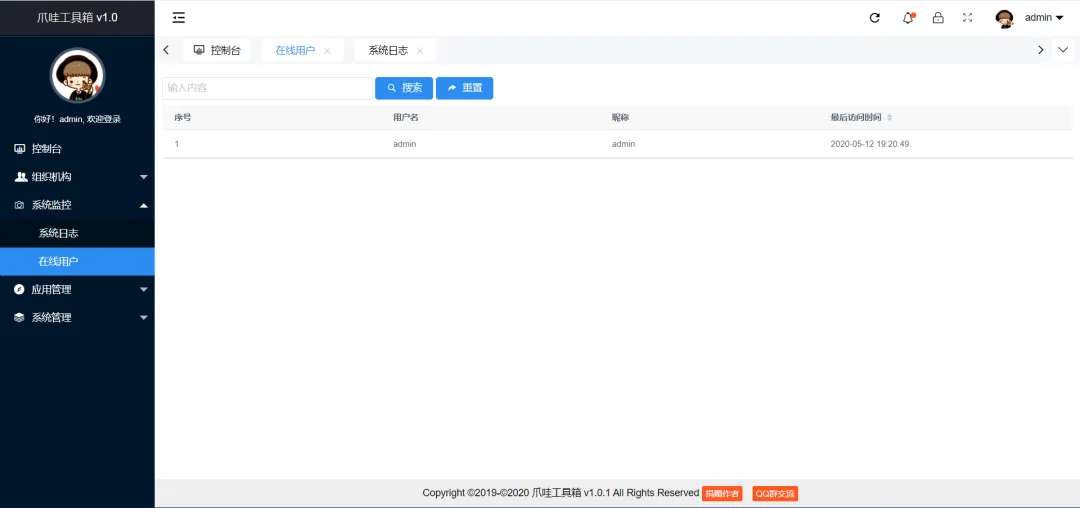Close the 在线用户 tab

pos(327,51)
